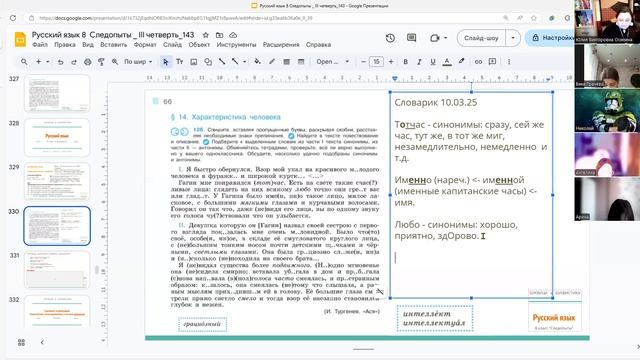Select the arrow cursor tool
640x360 pixels.
(165, 62)
